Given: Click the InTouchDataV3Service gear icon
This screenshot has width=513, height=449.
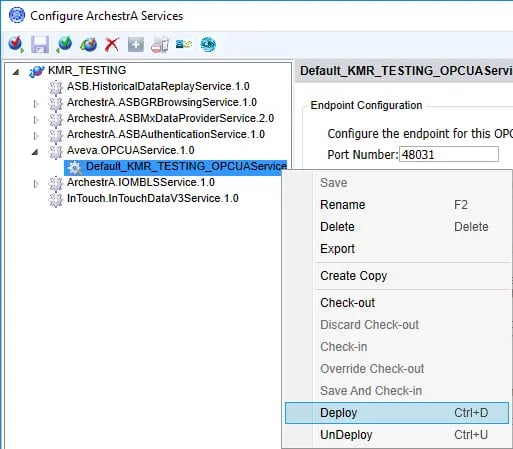Looking at the screenshot, I should pyautogui.click(x=55, y=199).
